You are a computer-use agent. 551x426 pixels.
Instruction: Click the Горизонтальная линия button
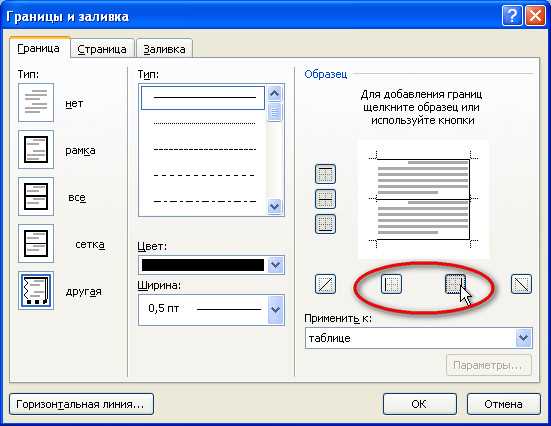pyautogui.click(x=82, y=404)
